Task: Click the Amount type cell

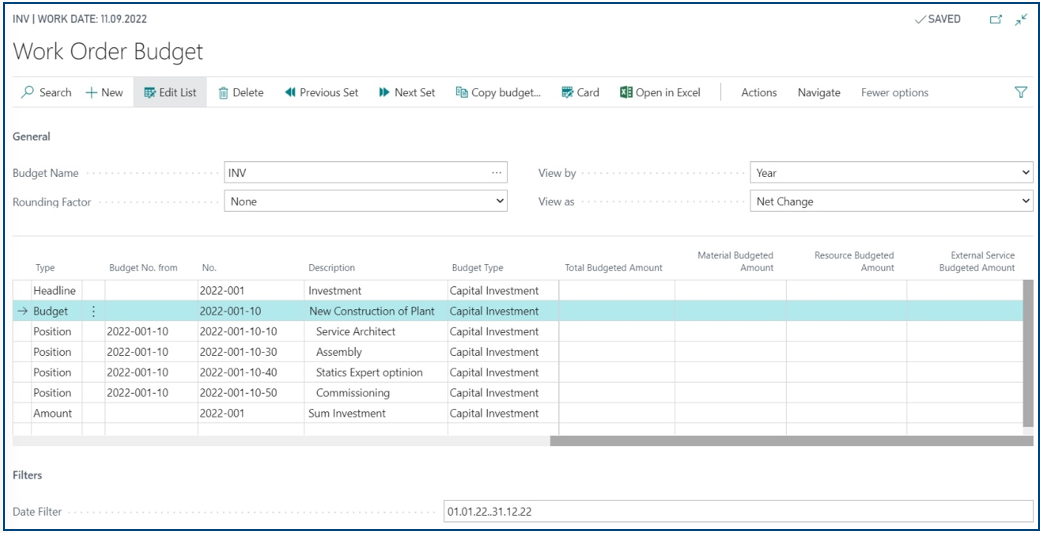Action: click(x=54, y=413)
